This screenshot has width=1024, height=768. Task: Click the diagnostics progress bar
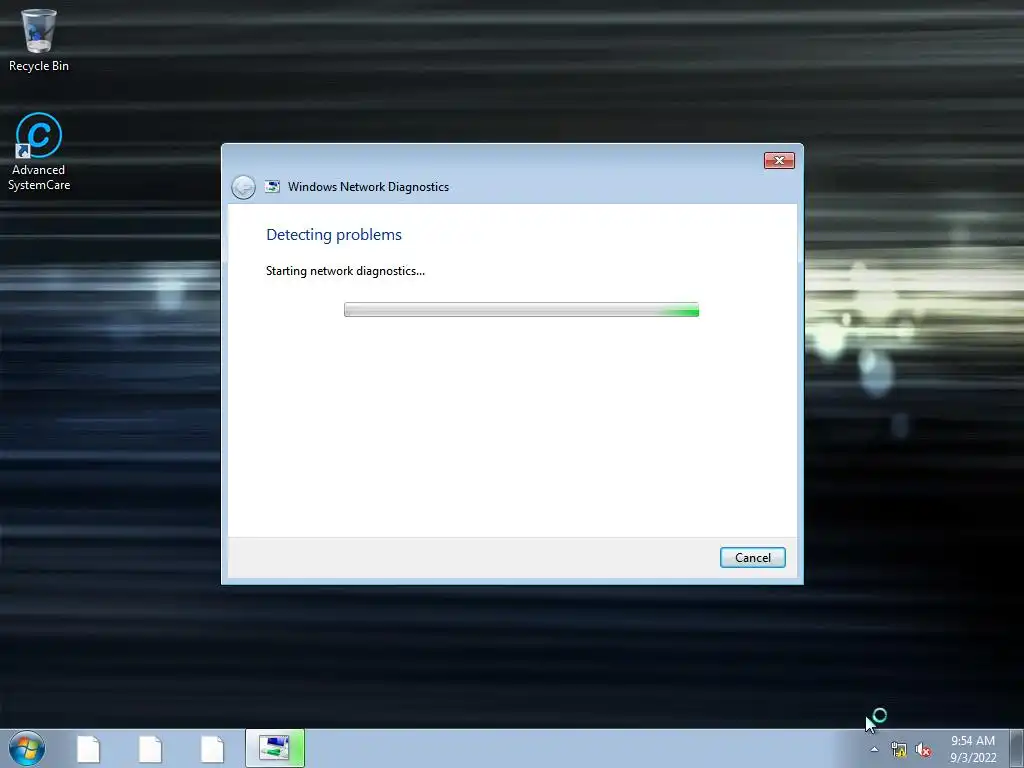521,310
